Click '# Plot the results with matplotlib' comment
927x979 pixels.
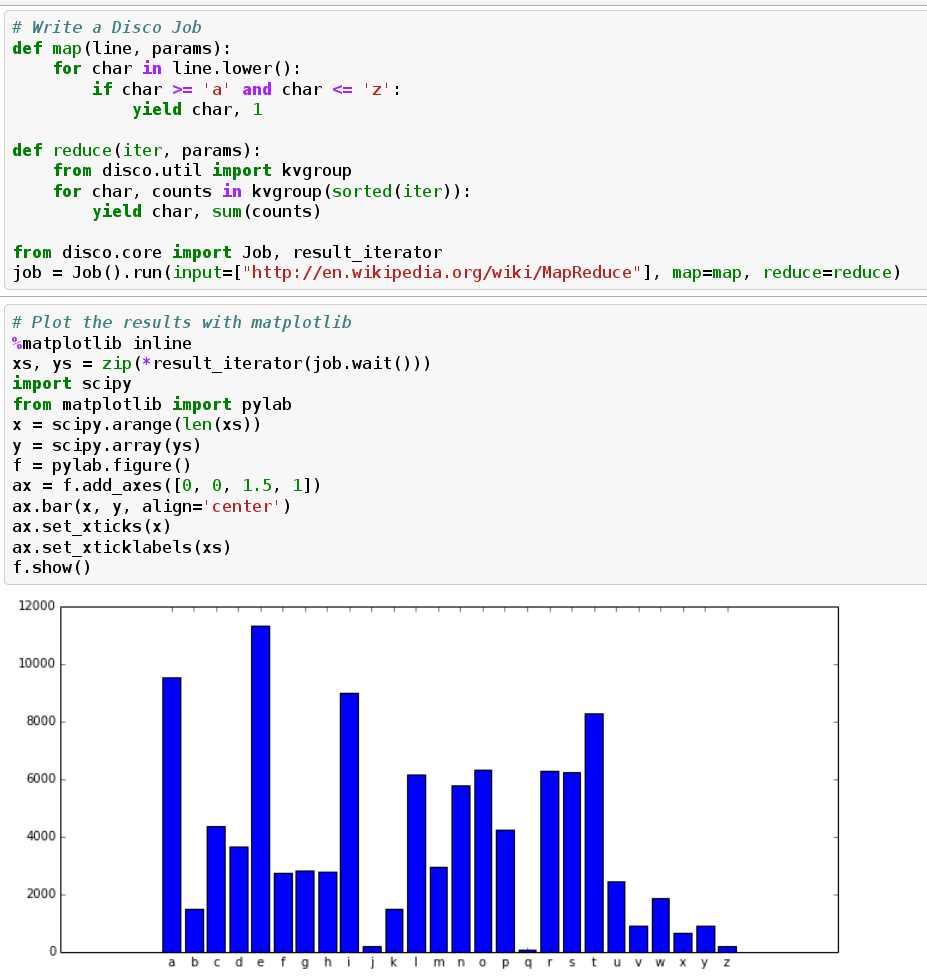click(x=182, y=322)
